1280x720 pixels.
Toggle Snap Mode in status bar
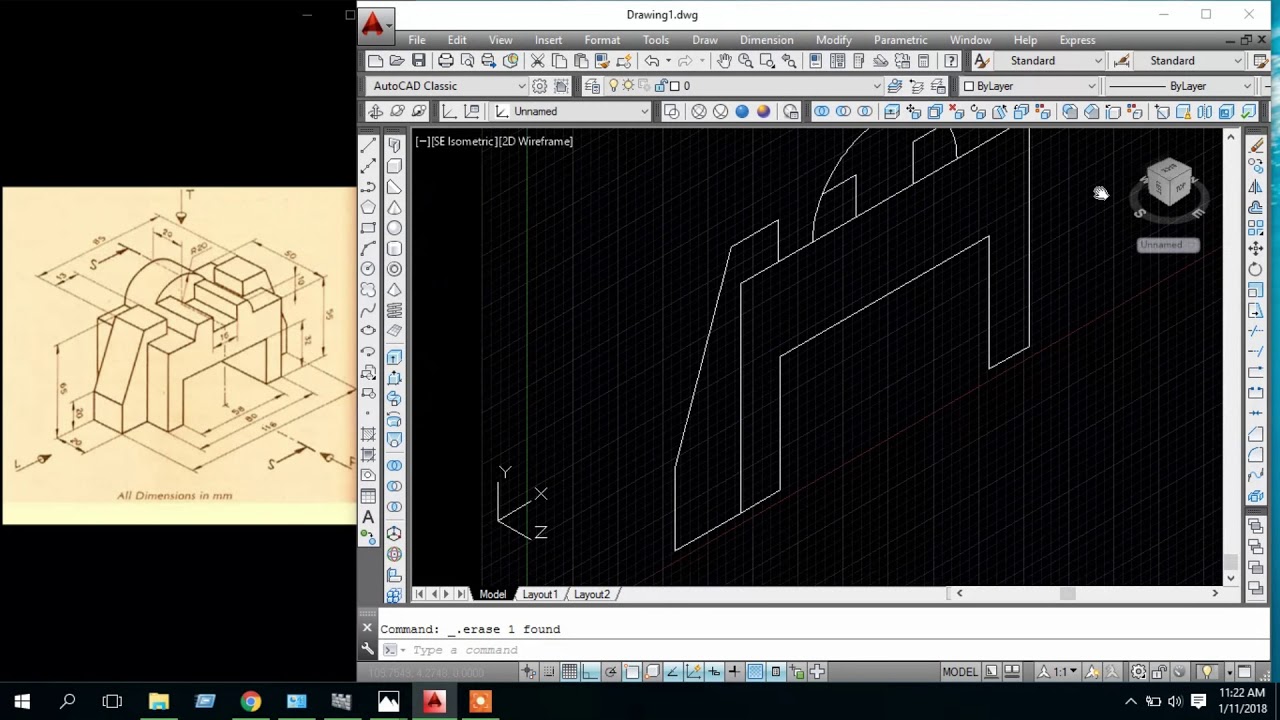[548, 672]
